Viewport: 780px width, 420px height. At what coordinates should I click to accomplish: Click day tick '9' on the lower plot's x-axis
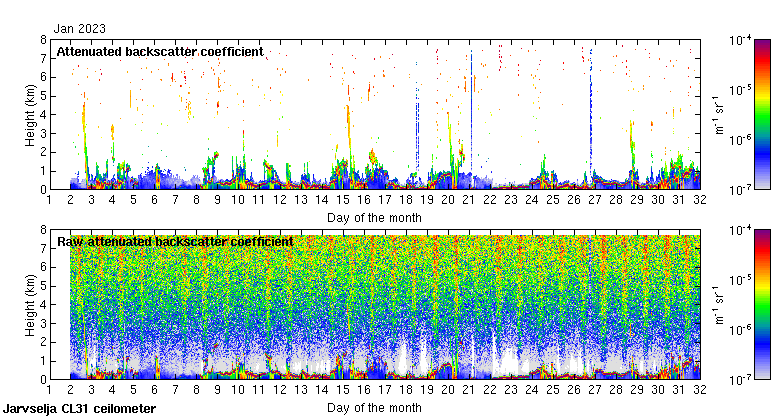[x=217, y=390]
